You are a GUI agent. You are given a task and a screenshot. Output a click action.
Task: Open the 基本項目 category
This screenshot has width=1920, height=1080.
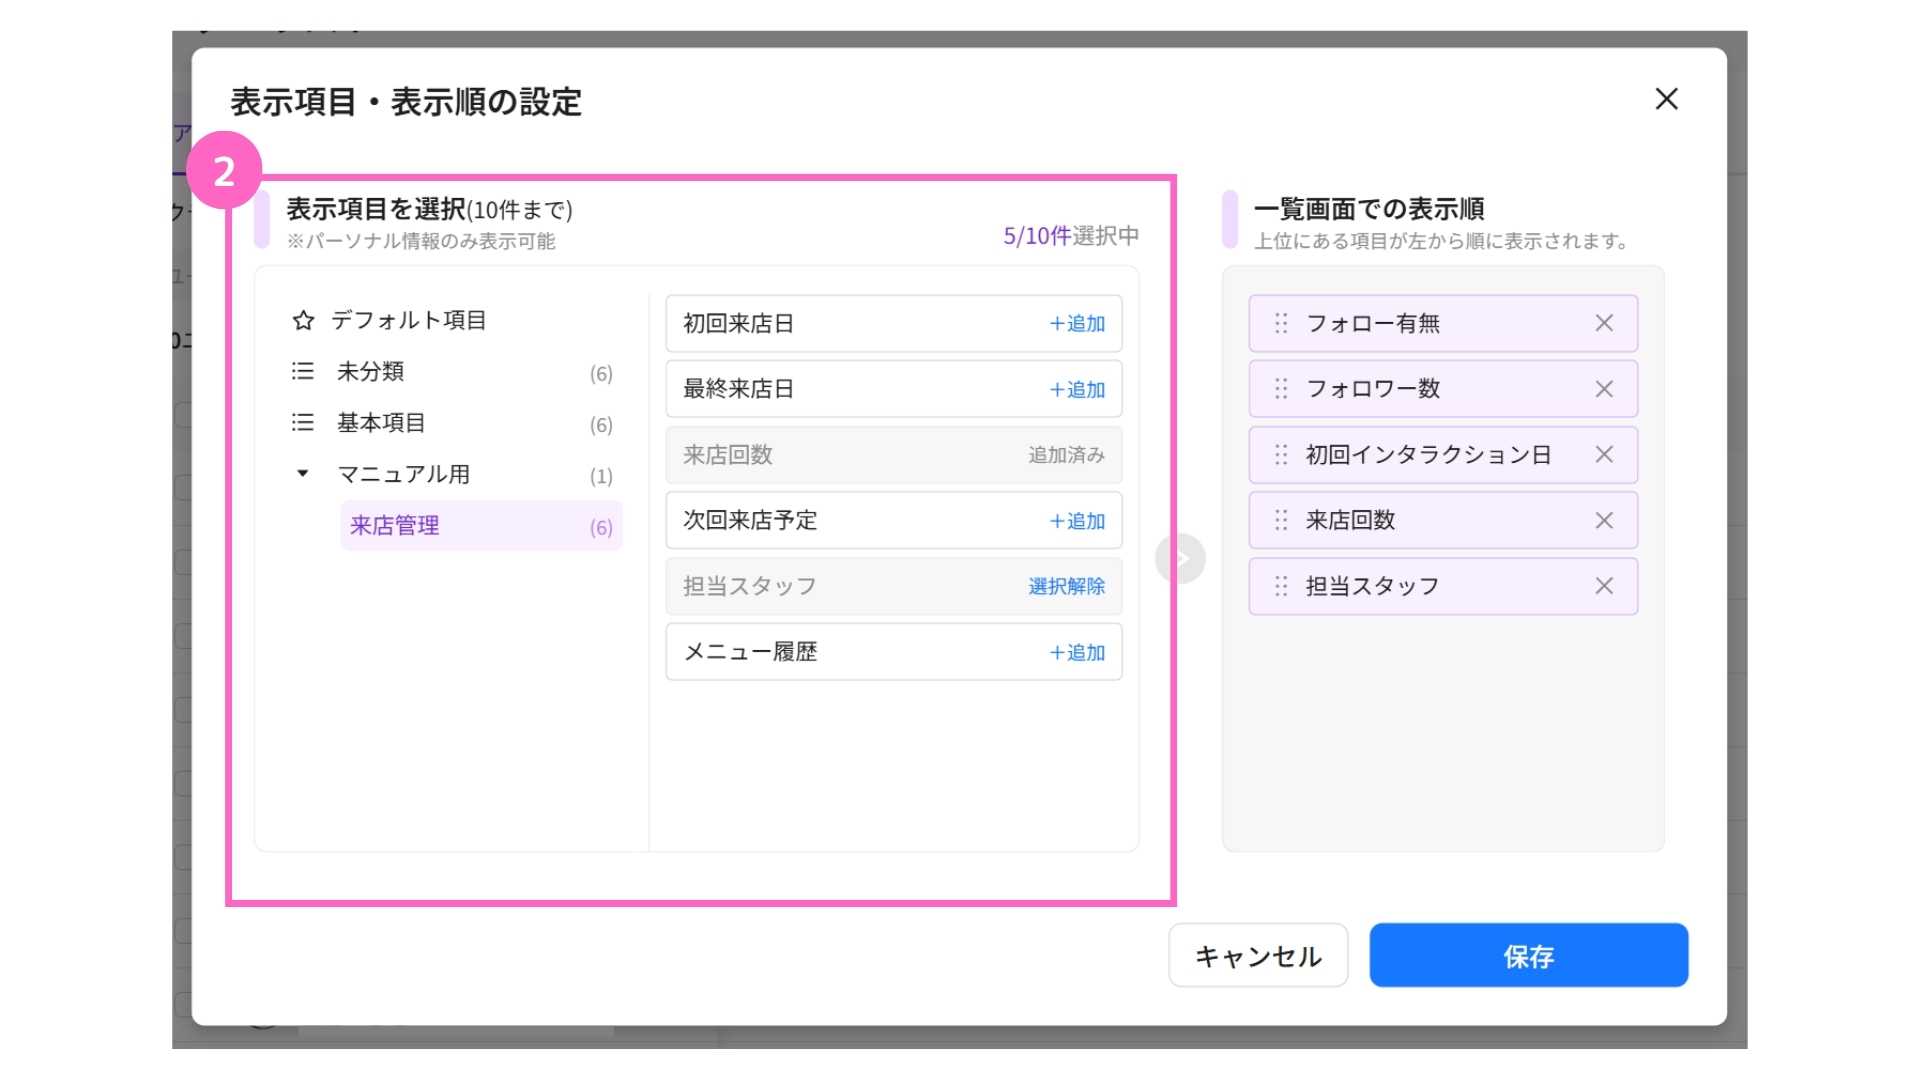click(x=381, y=423)
